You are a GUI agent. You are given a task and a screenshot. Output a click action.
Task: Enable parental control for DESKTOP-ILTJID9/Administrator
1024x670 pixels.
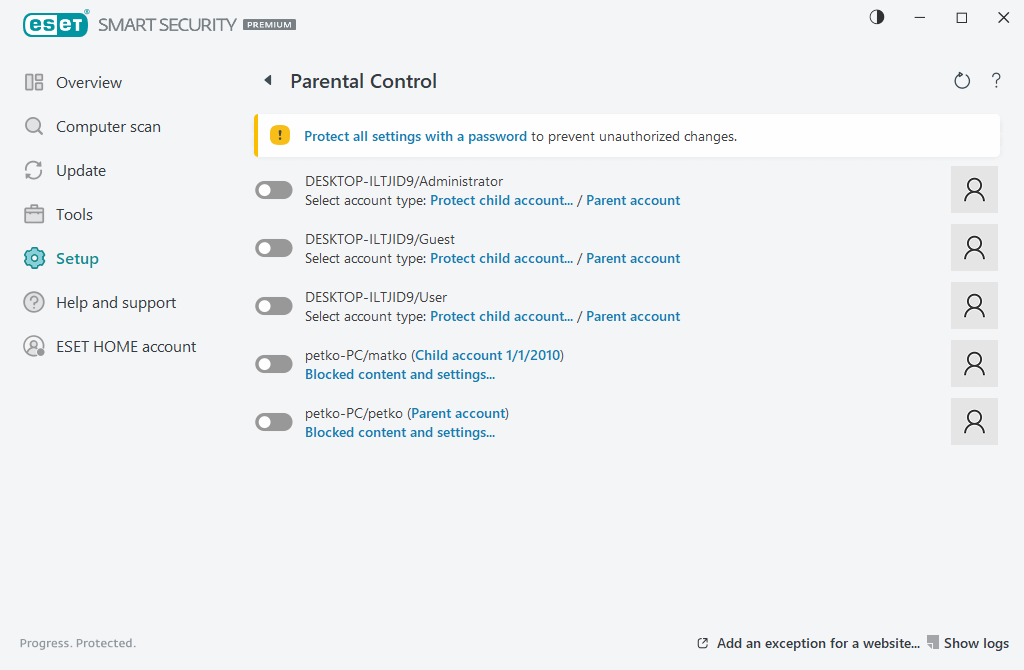tap(274, 190)
